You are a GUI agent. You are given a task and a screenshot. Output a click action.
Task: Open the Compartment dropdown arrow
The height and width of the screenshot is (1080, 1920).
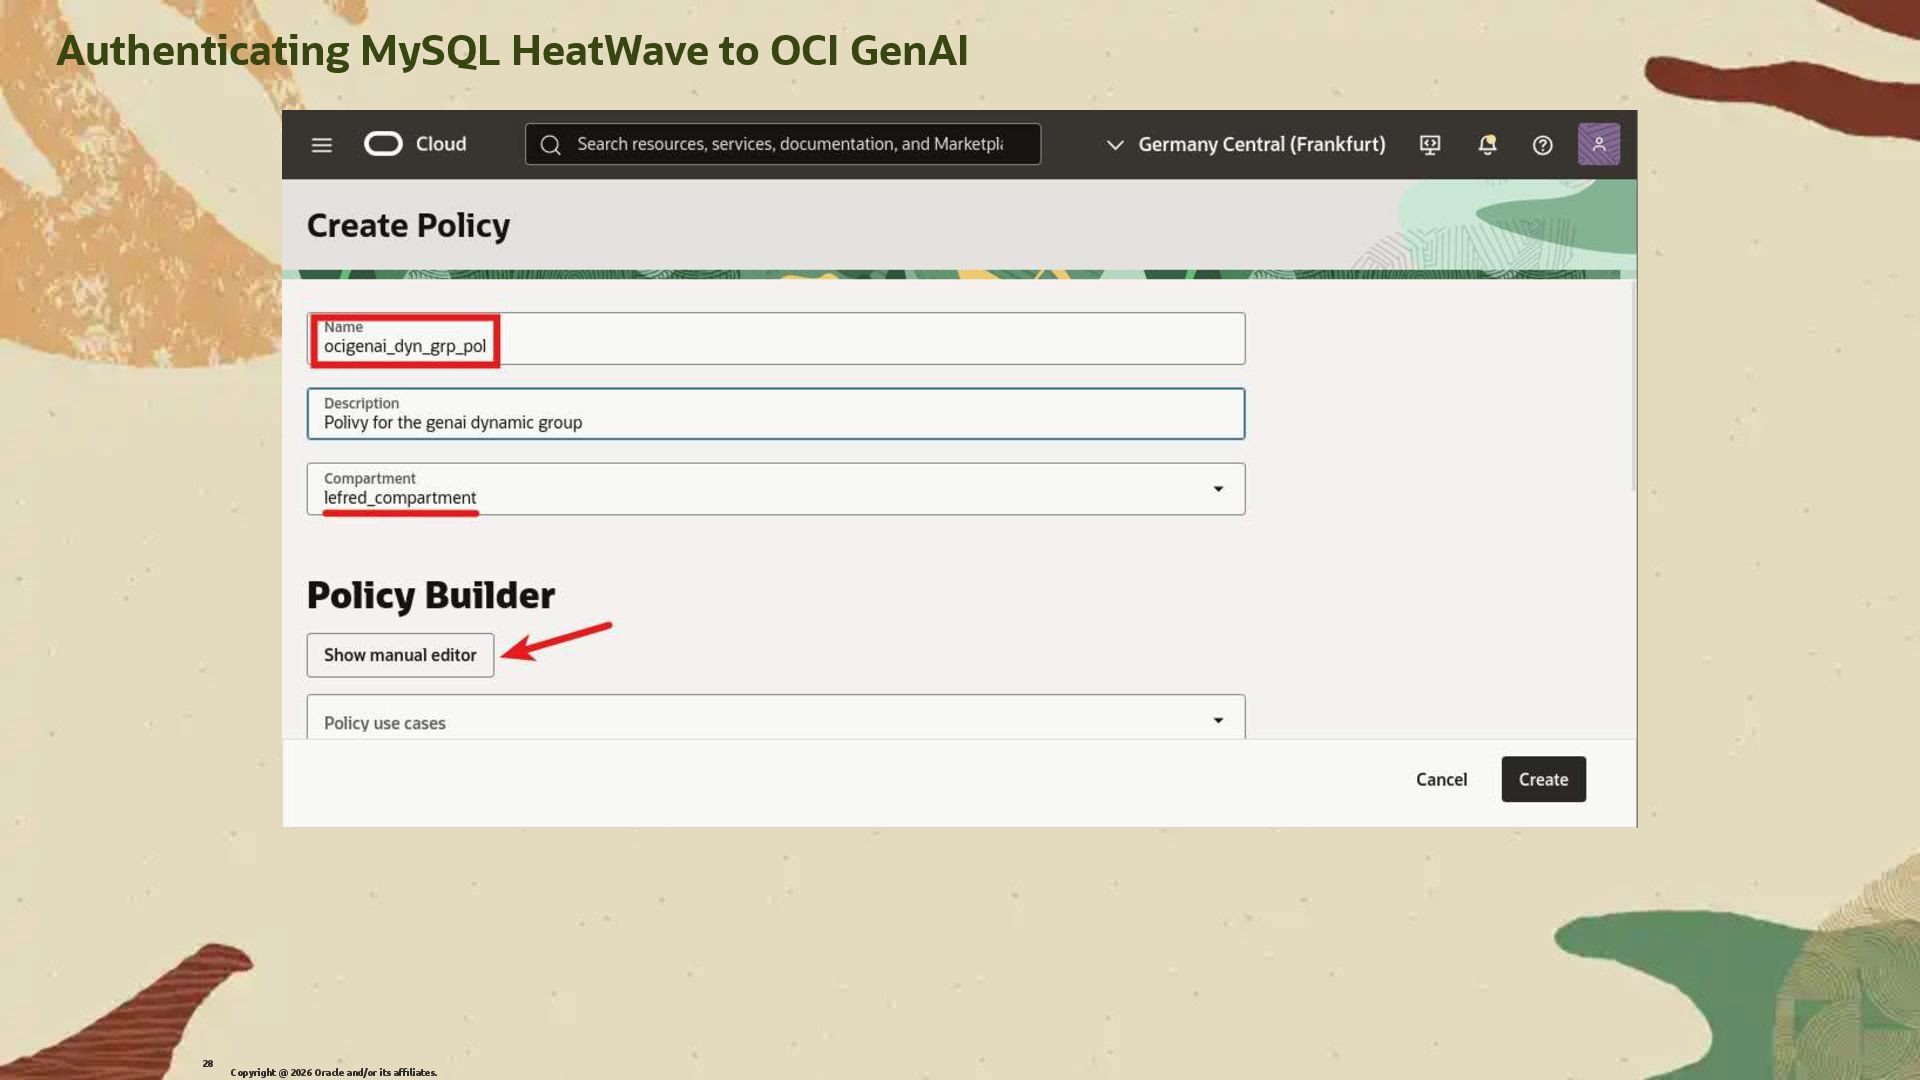coord(1218,489)
